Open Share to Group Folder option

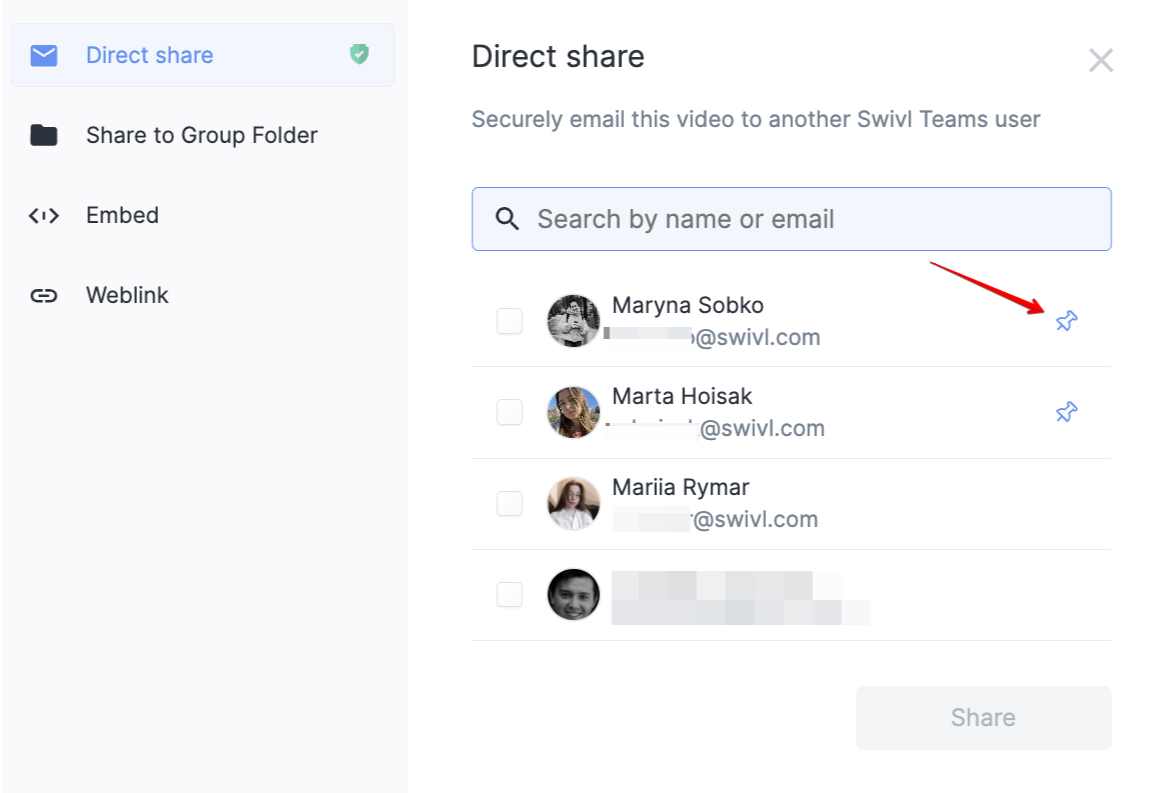202,135
